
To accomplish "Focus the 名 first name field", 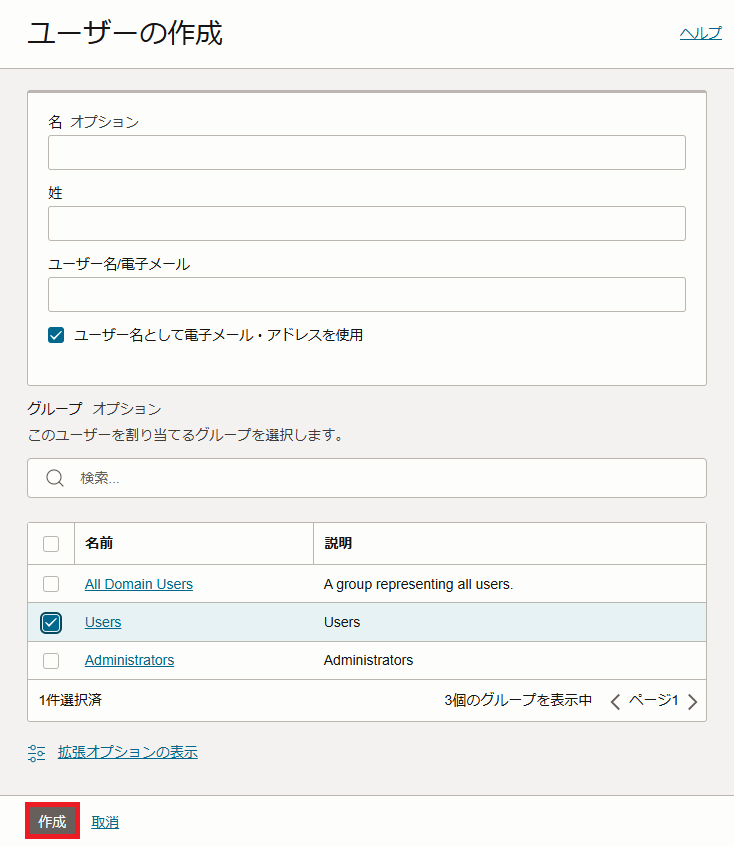I will point(367,153).
